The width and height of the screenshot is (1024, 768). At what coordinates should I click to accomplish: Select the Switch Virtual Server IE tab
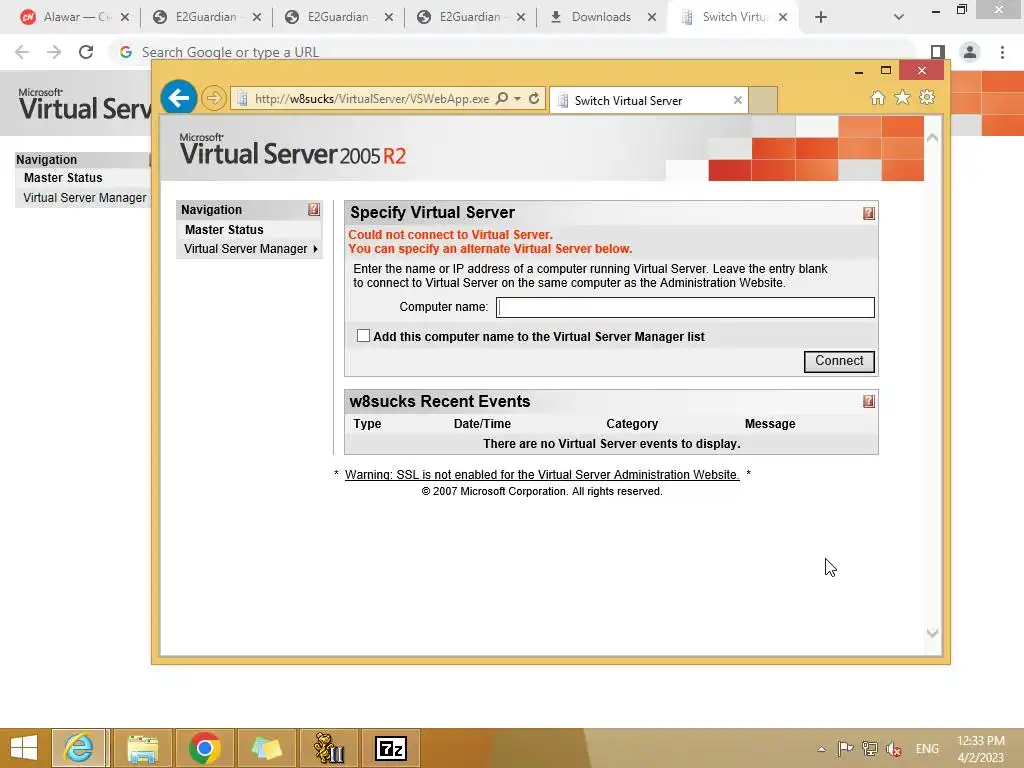(647, 101)
